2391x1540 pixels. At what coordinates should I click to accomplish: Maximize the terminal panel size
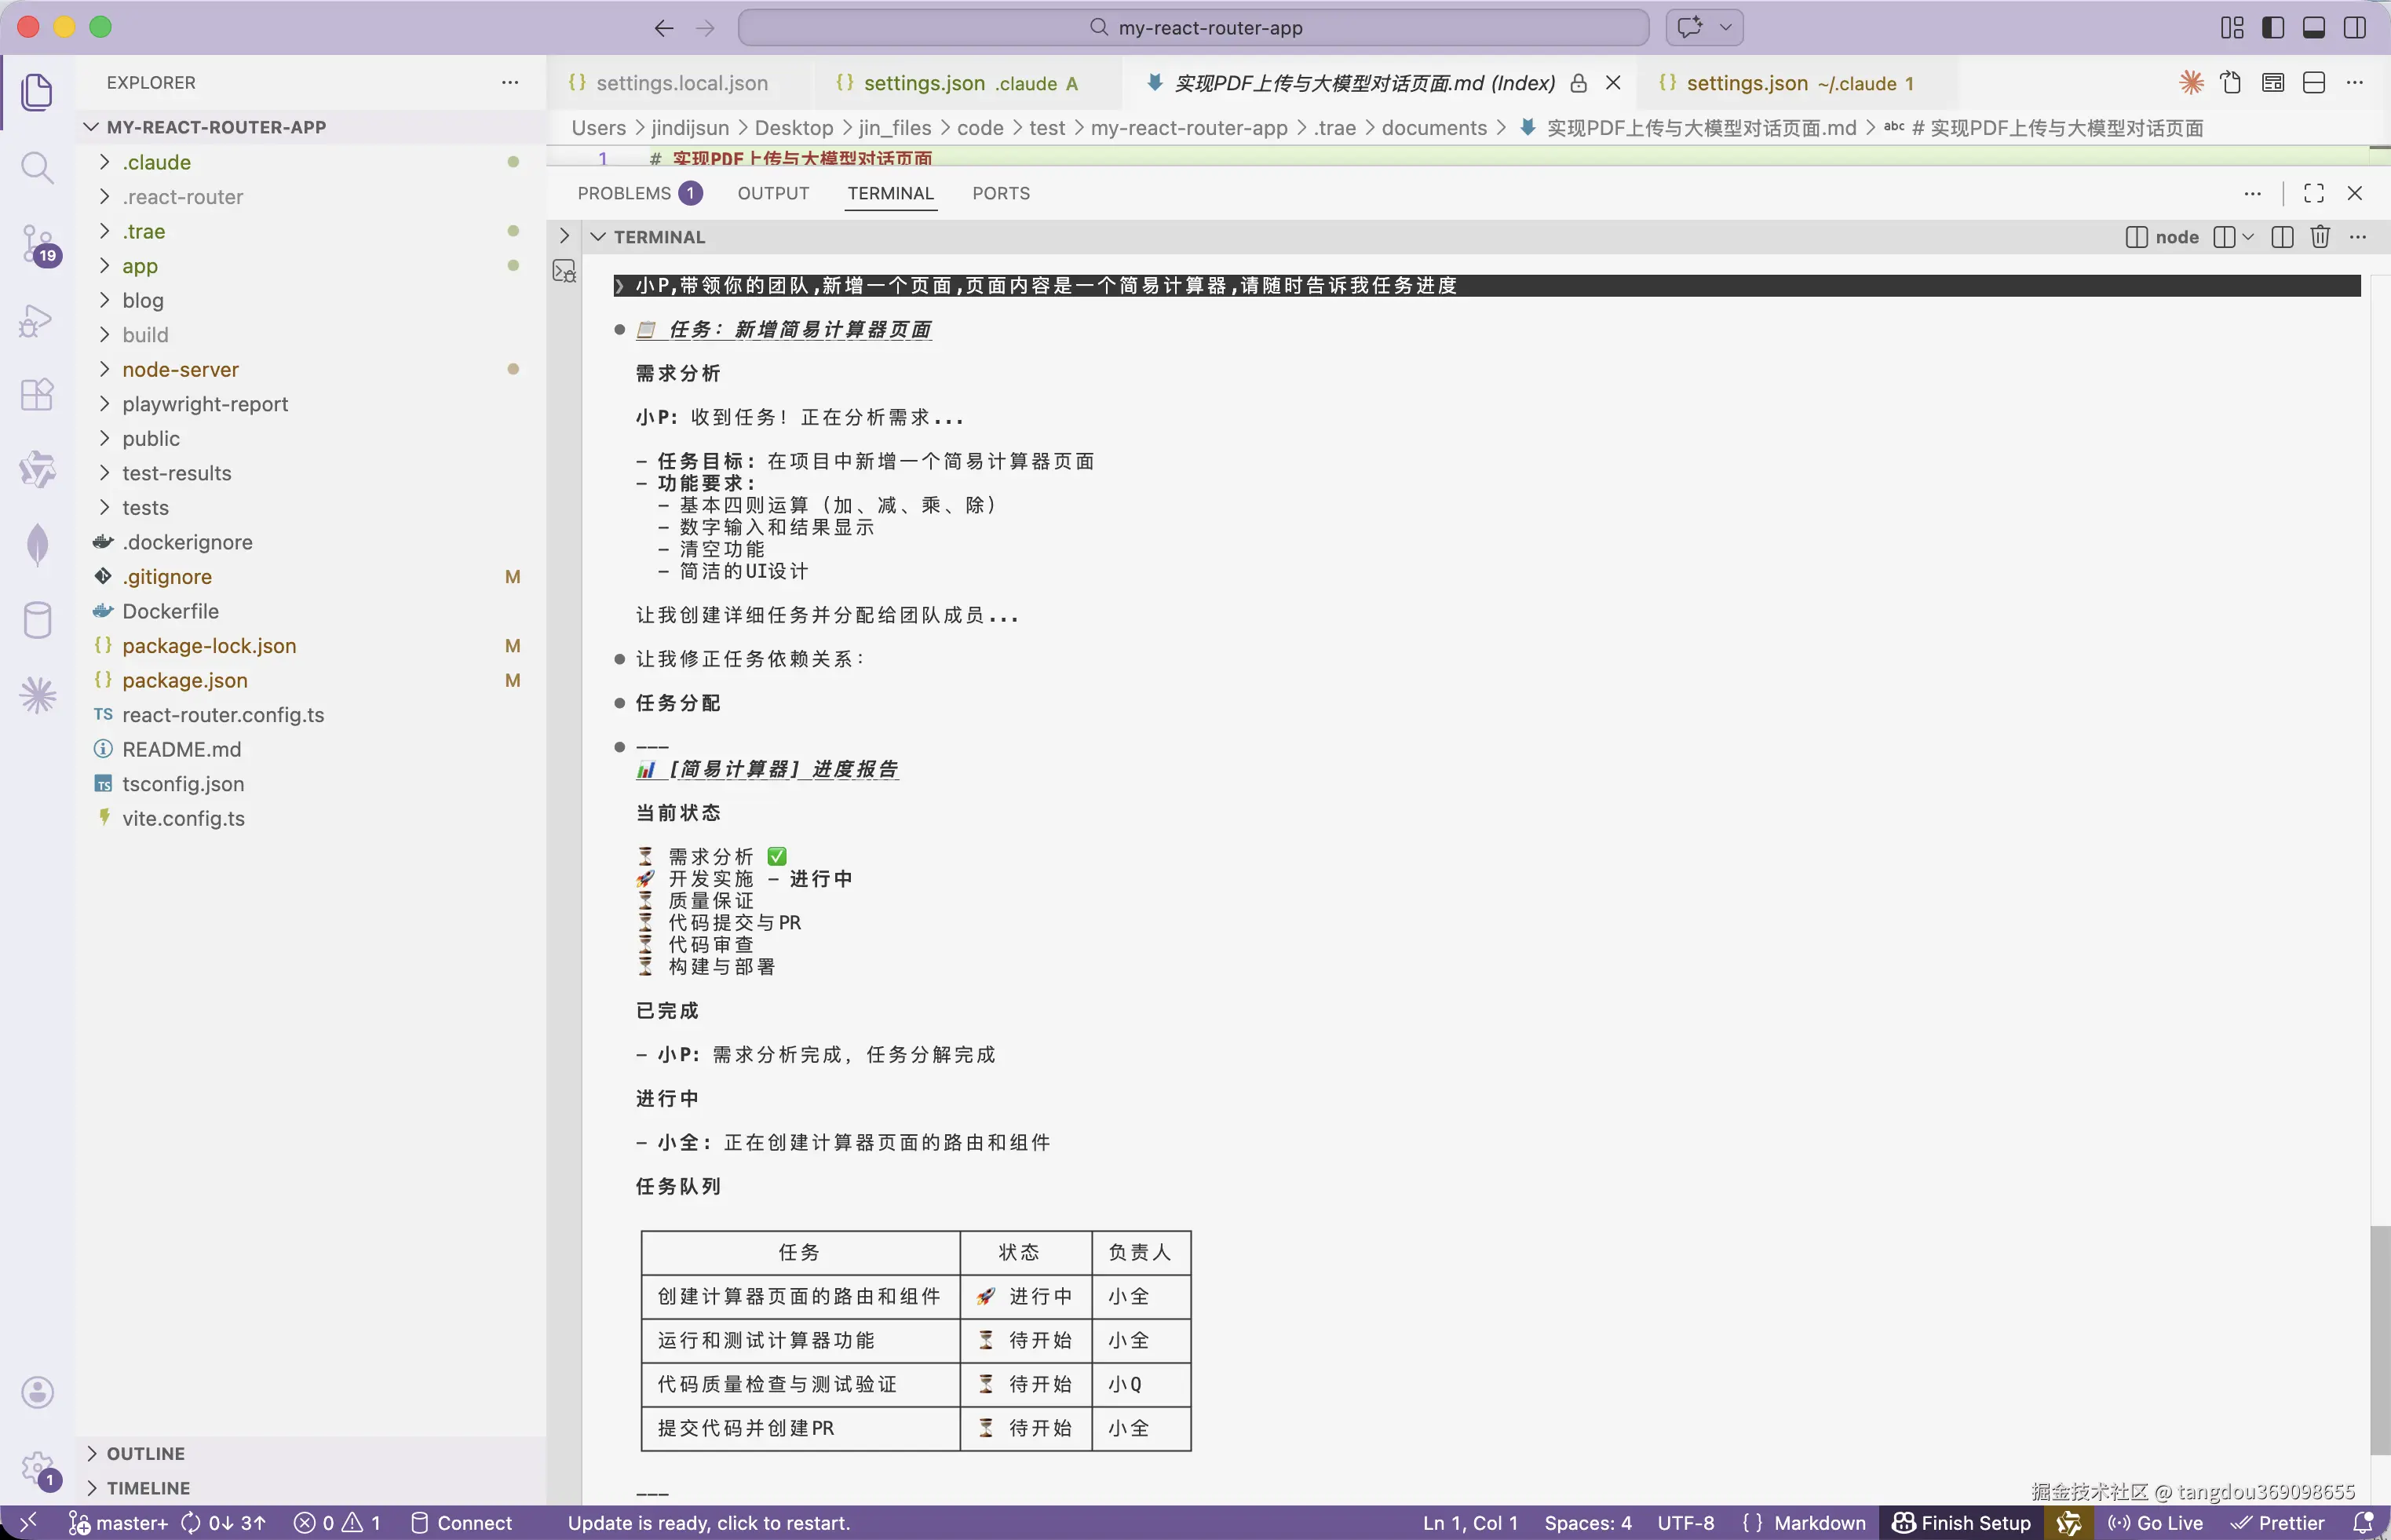click(x=2313, y=194)
